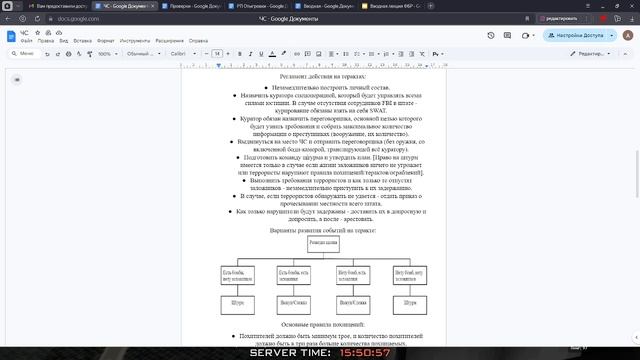The height and width of the screenshot is (360, 640).
Task: Print the document
Action: (x=69, y=54)
